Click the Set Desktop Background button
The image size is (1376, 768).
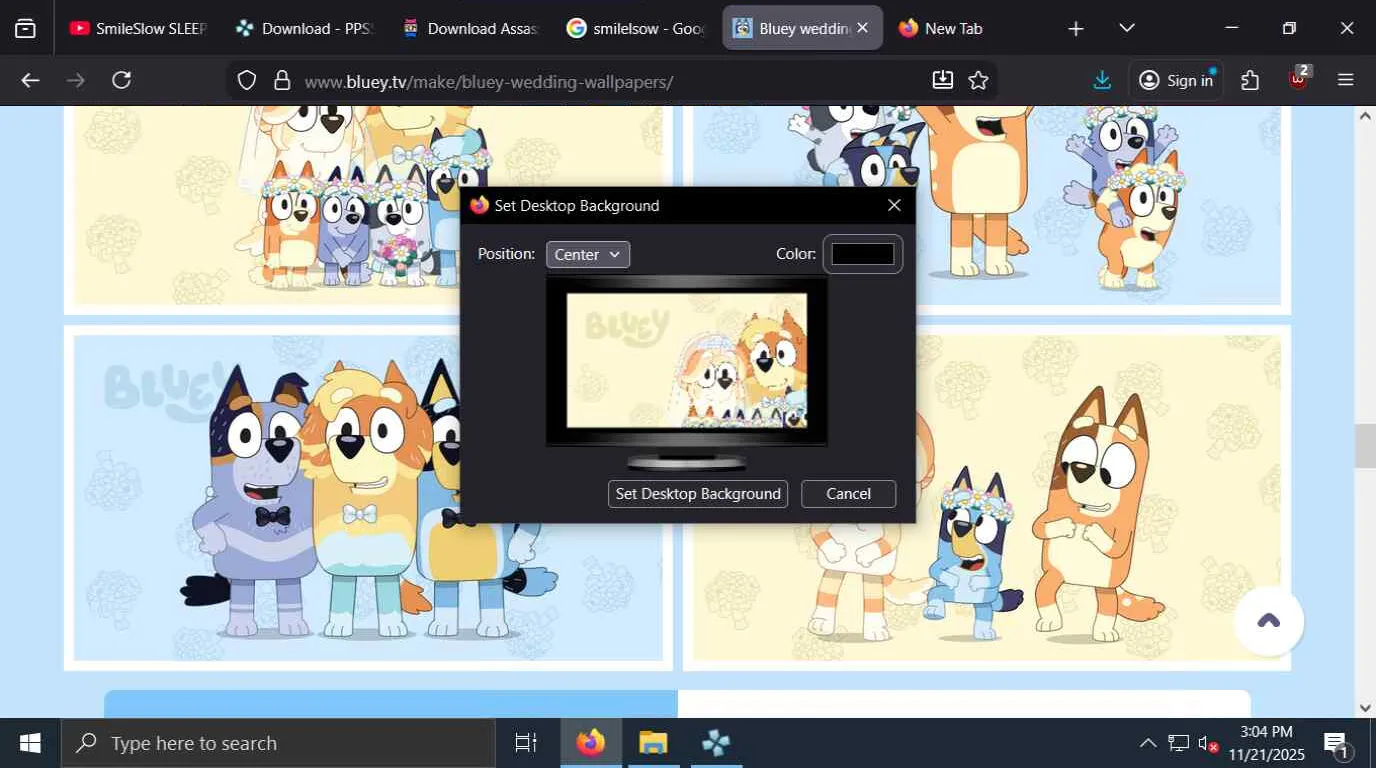point(698,494)
